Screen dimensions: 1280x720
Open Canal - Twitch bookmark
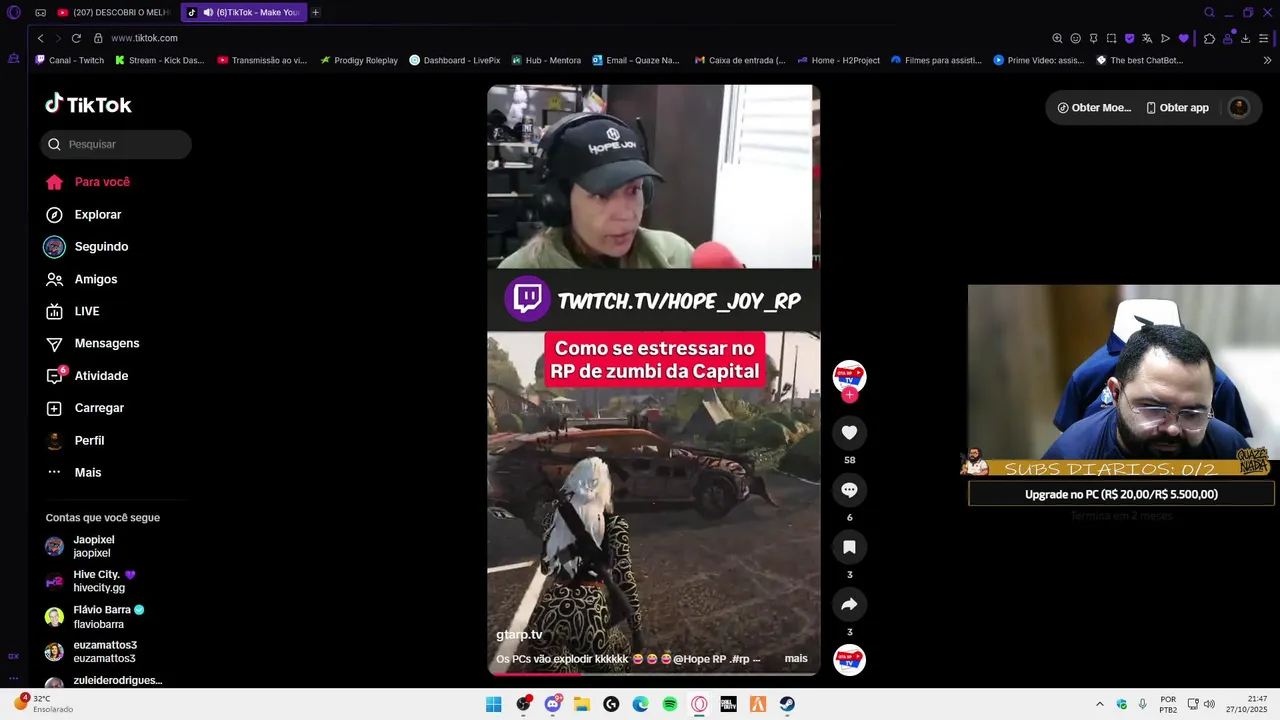click(x=69, y=60)
